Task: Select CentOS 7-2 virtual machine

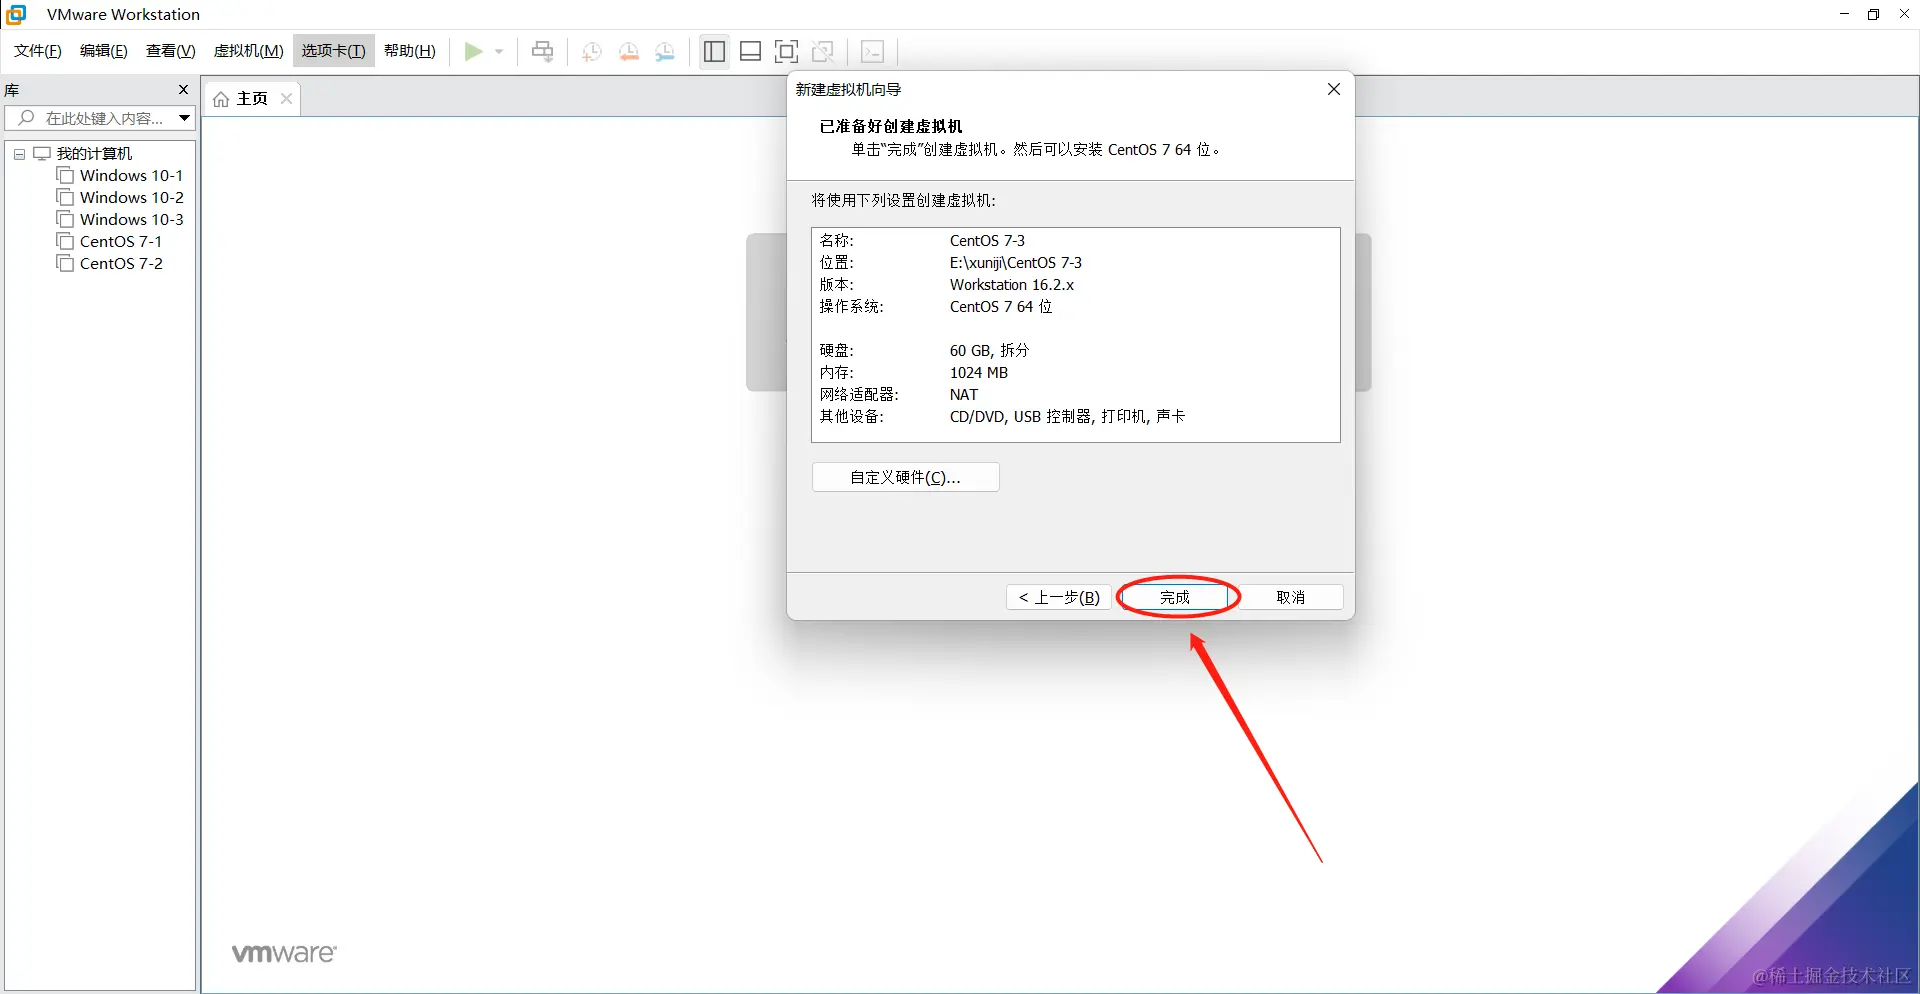Action: coord(121,263)
